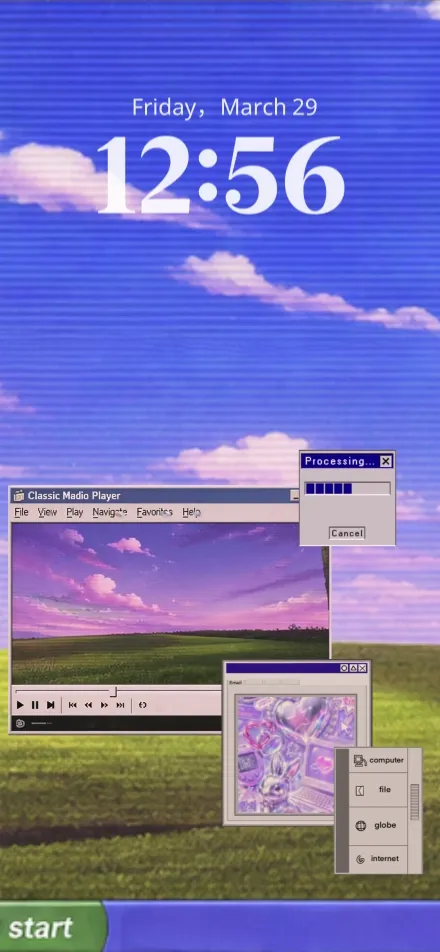
Task: Open the View menu
Action: click(47, 512)
